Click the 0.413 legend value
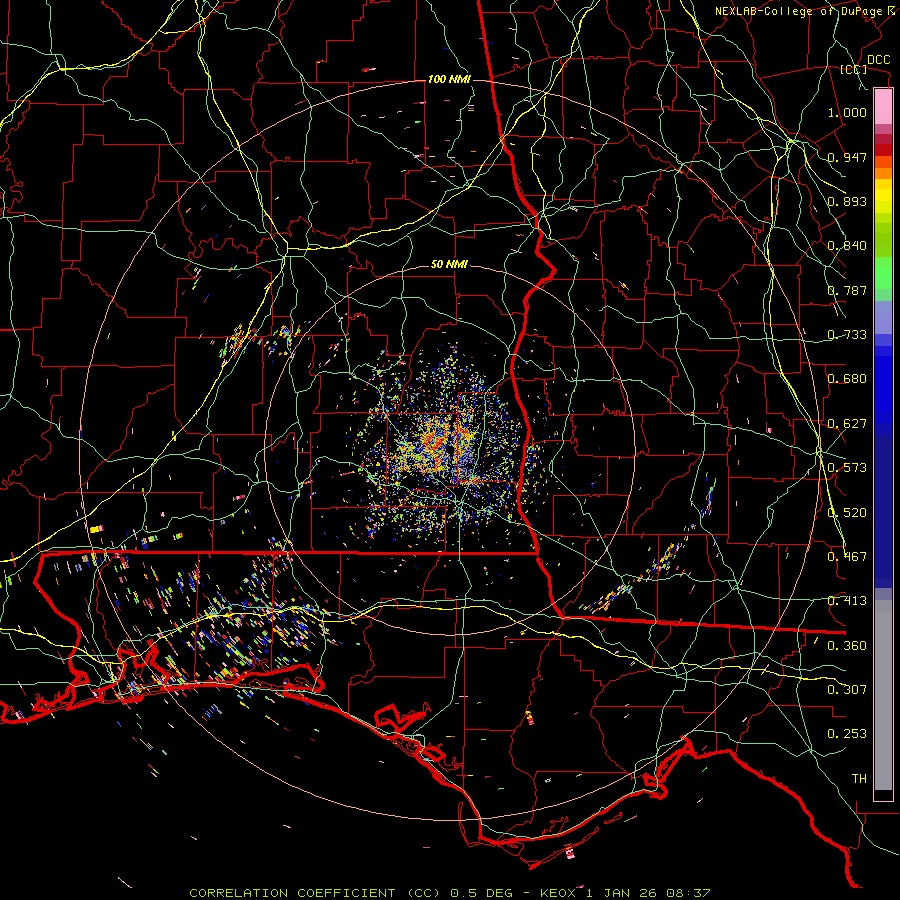The width and height of the screenshot is (900, 900). click(847, 601)
